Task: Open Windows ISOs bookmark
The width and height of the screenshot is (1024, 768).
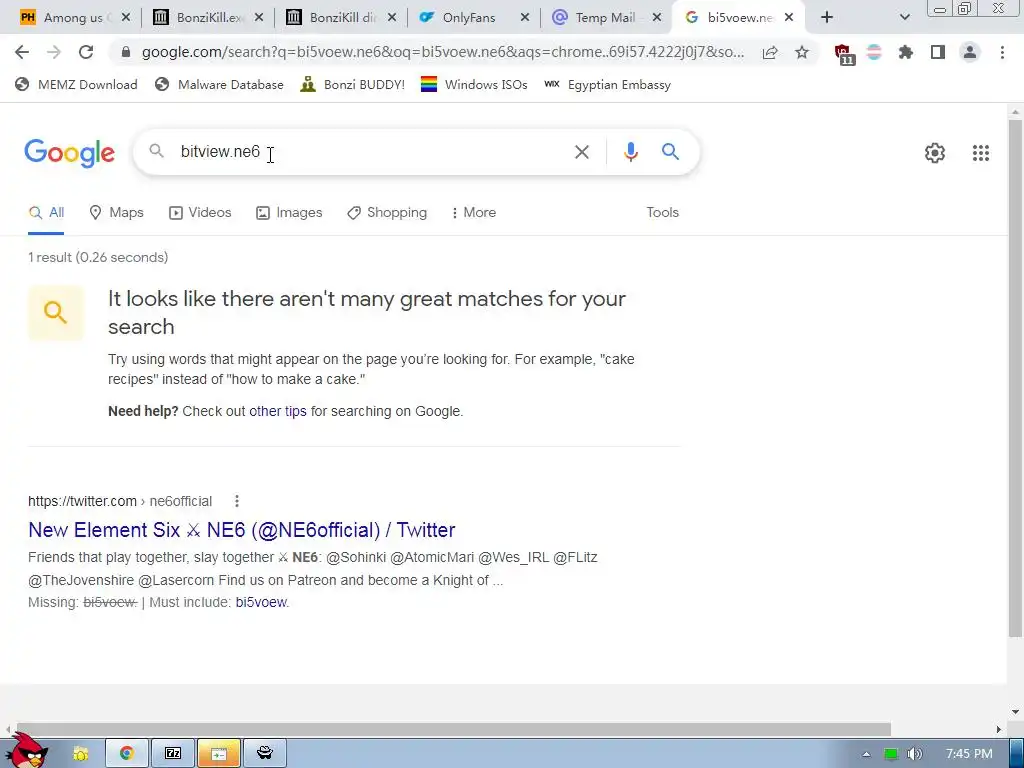Action: tap(474, 85)
